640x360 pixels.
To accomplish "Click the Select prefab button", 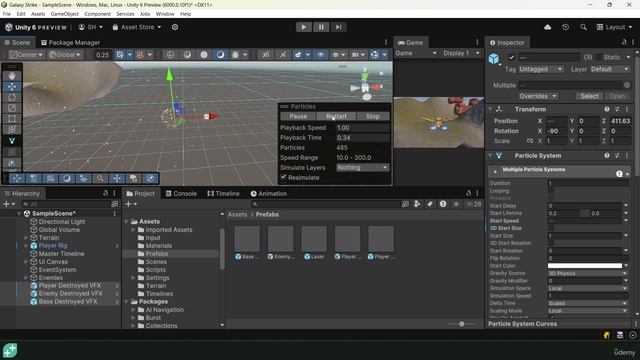I will click(x=589, y=96).
